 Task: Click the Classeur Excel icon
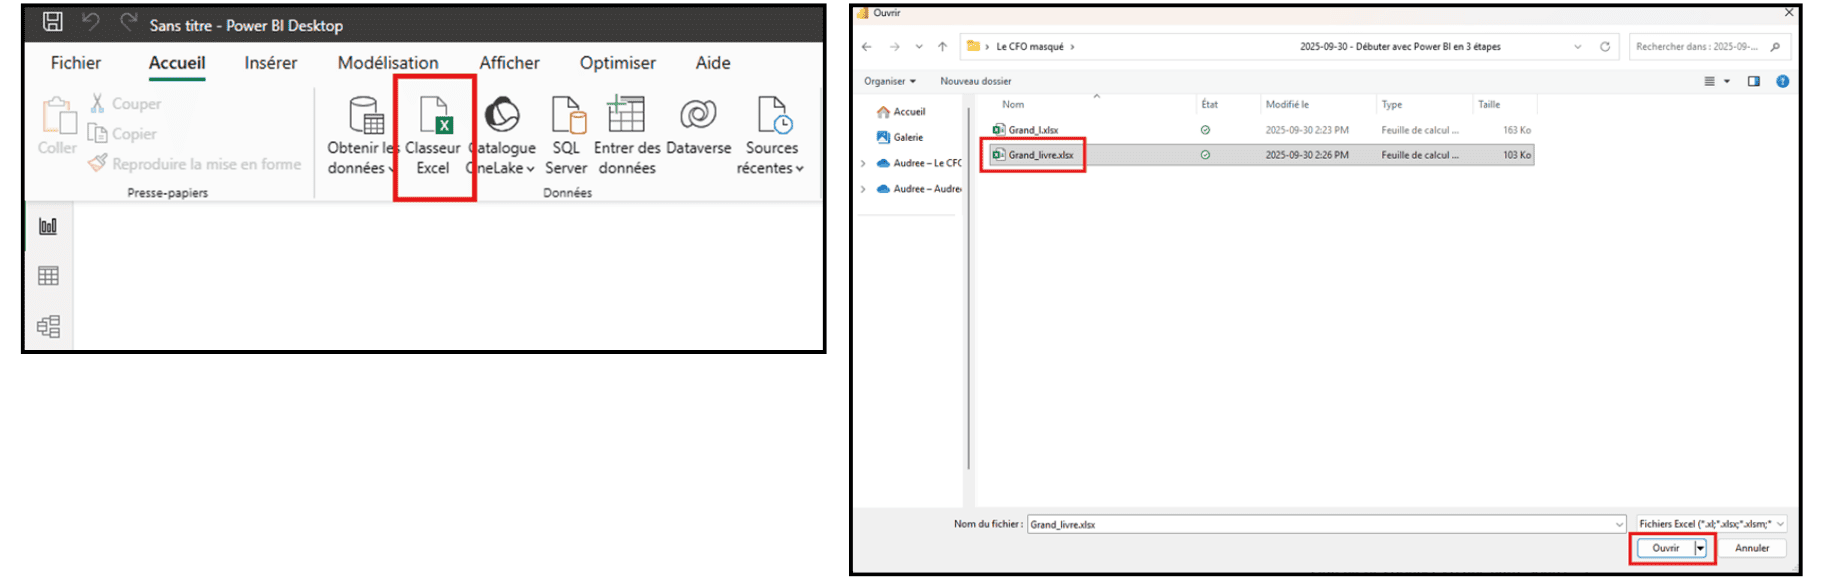pos(435,117)
